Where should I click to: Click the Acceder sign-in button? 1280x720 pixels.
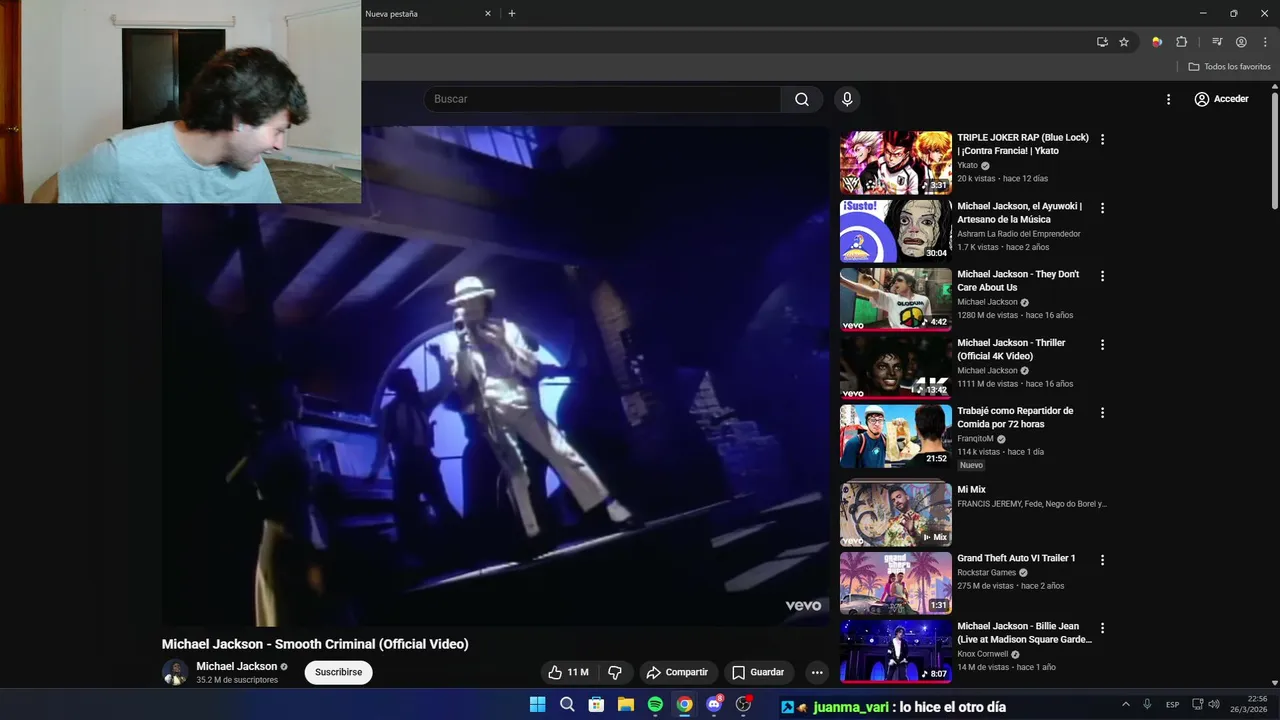(x=1221, y=99)
